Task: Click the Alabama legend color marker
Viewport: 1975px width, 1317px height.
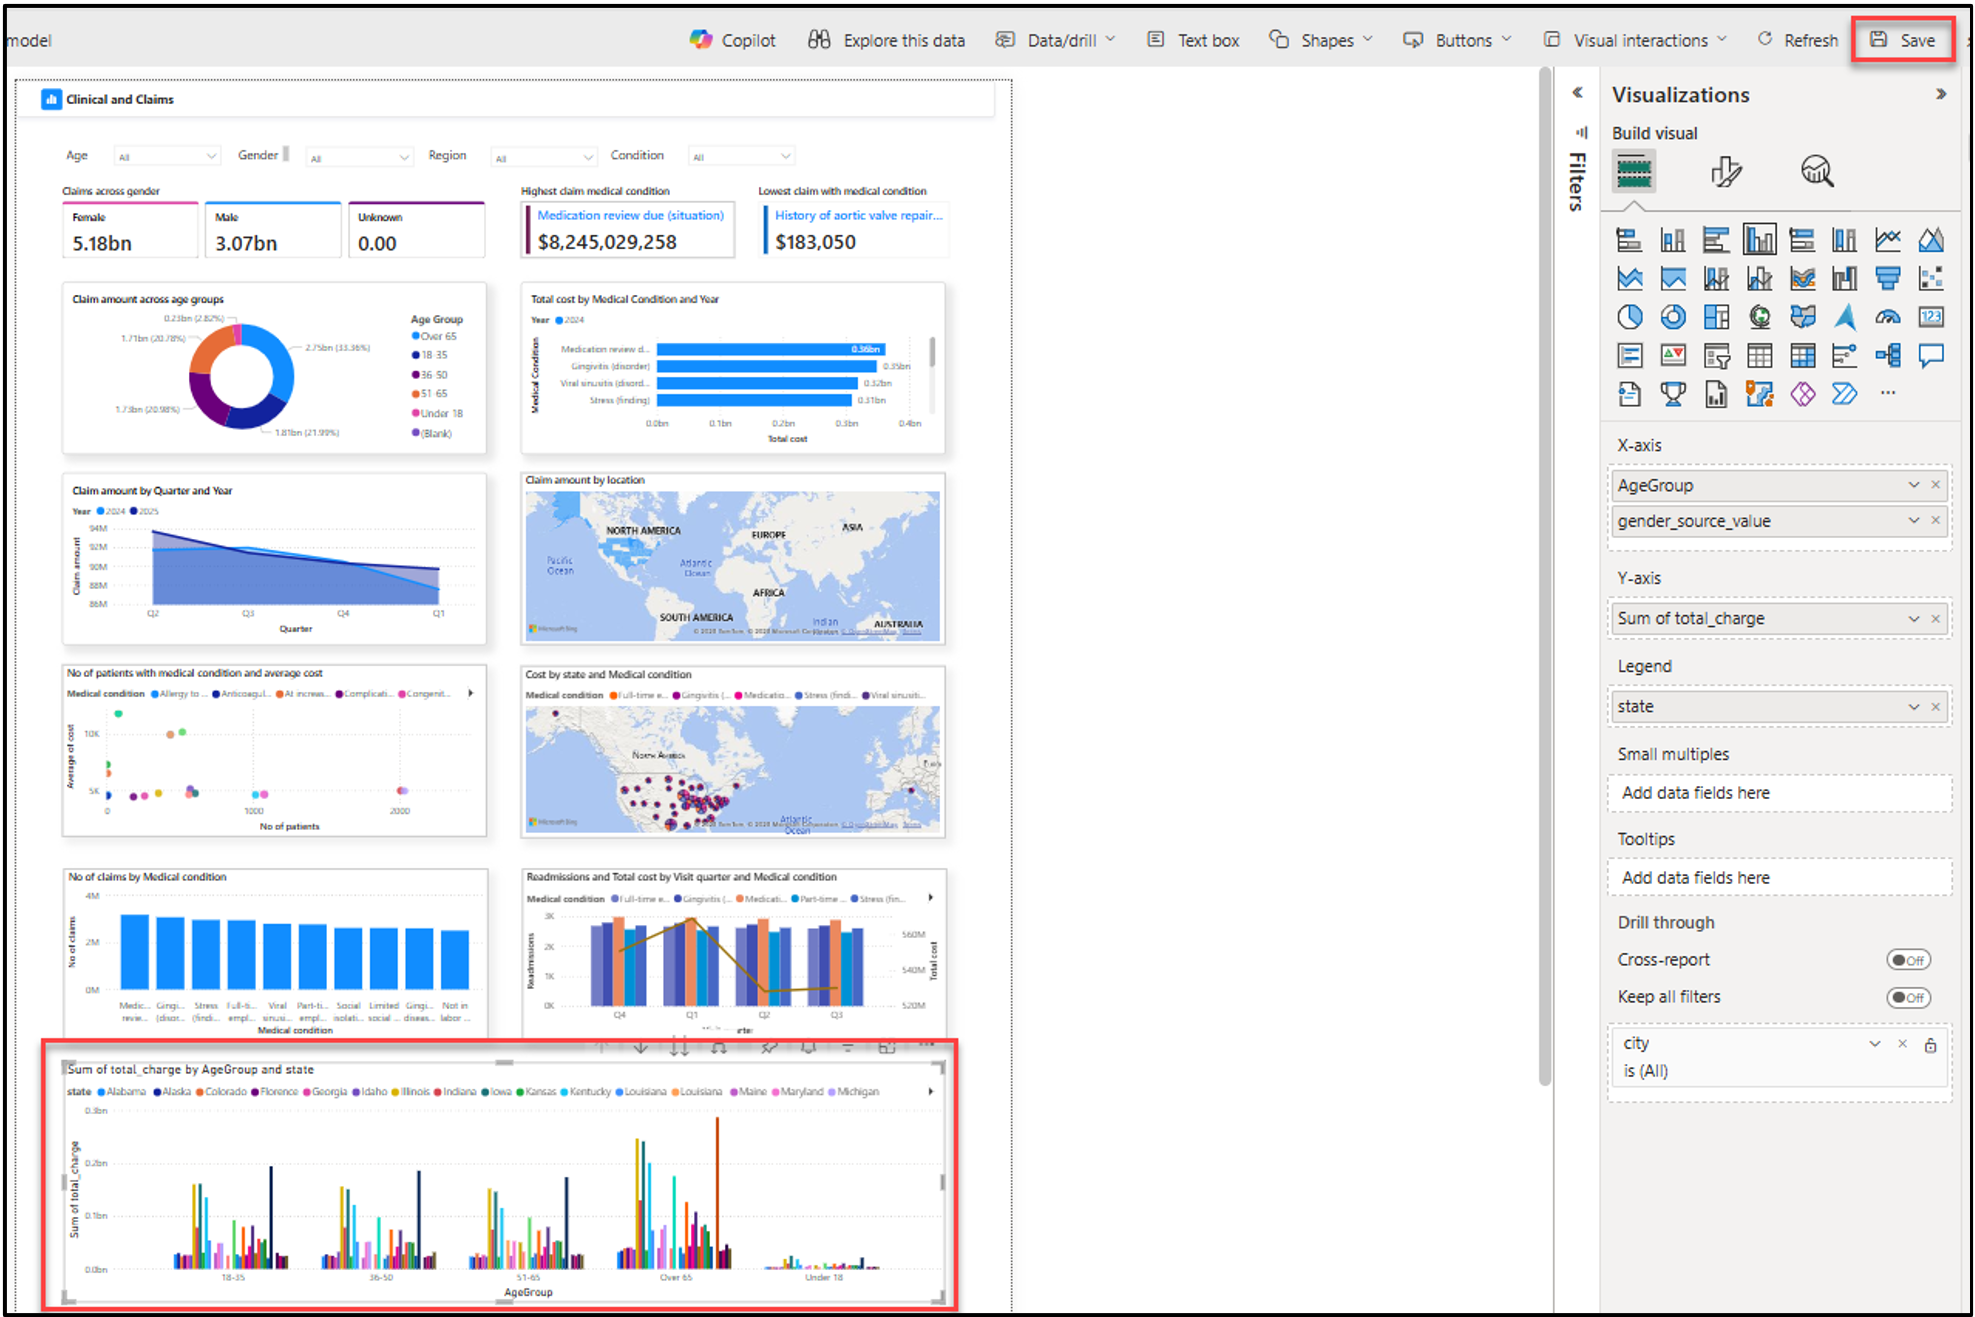Action: pyautogui.click(x=101, y=1092)
